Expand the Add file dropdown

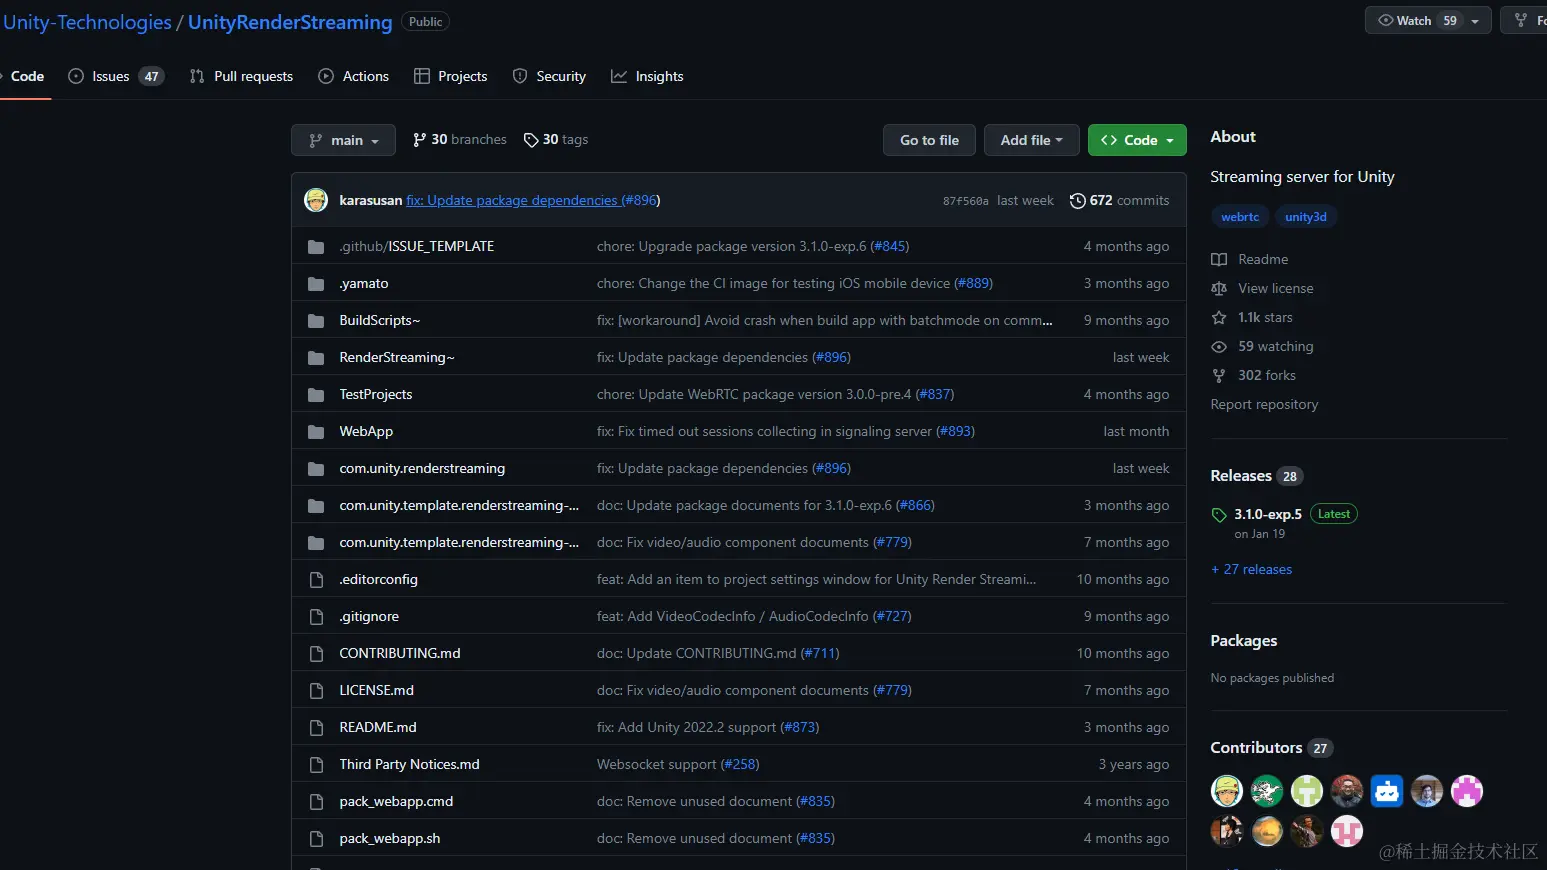coord(1031,140)
